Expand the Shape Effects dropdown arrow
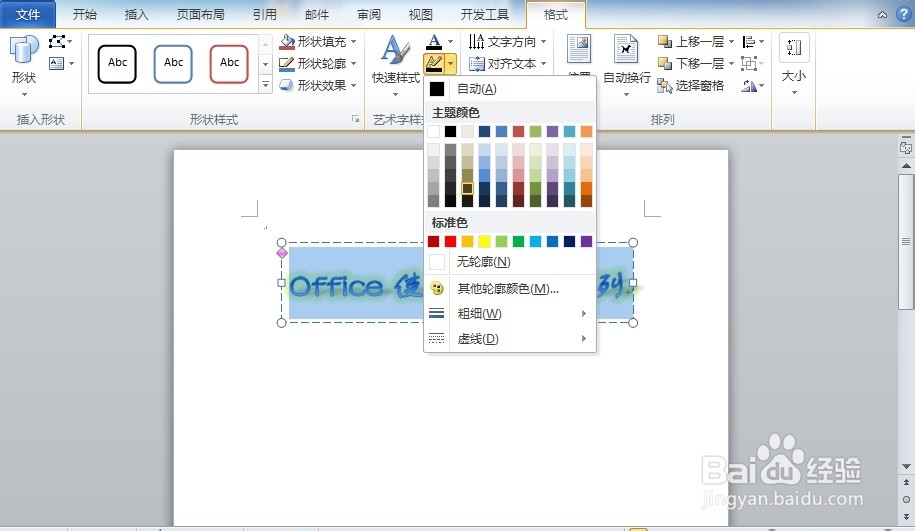 354,85
